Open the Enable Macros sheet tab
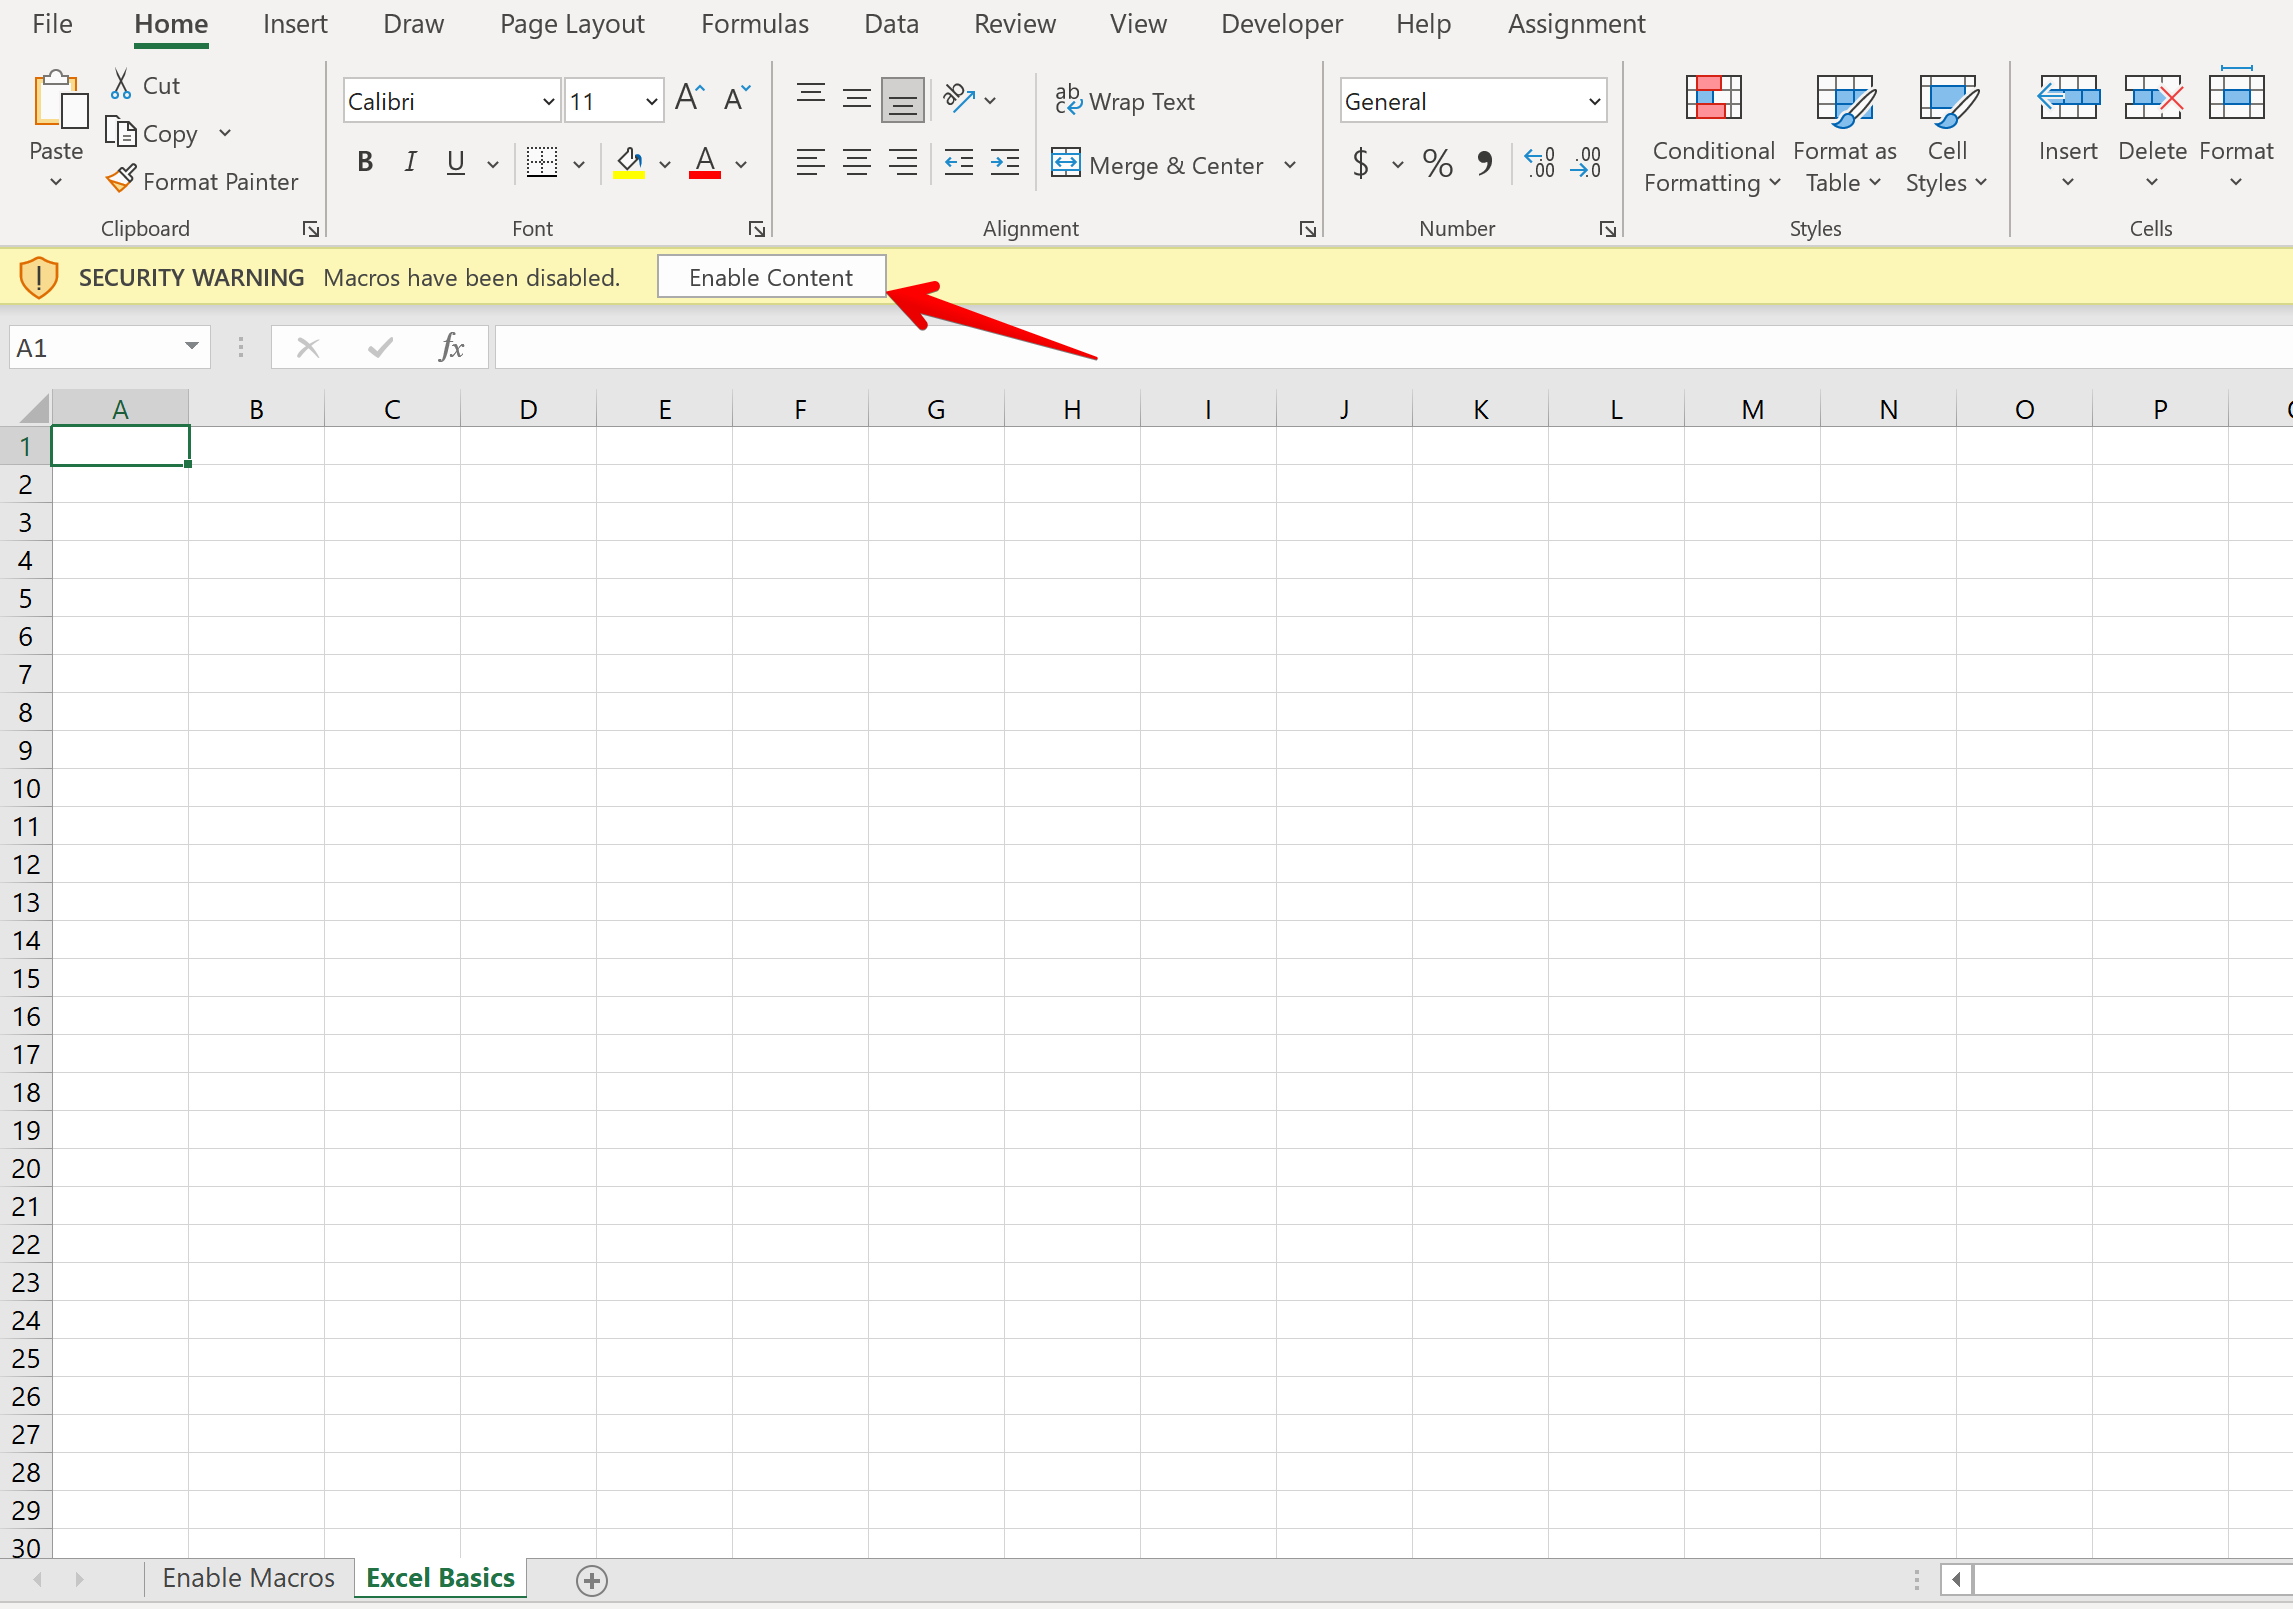 coord(248,1578)
